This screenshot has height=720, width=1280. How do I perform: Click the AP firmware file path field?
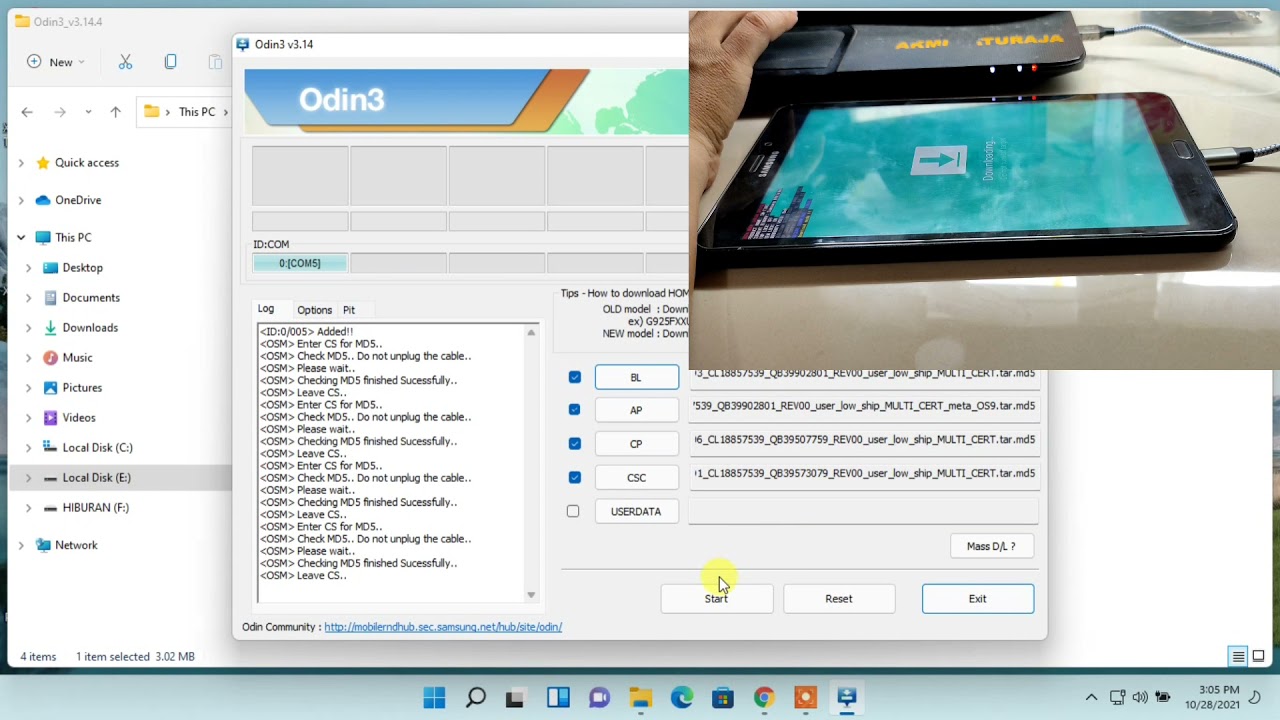click(864, 407)
